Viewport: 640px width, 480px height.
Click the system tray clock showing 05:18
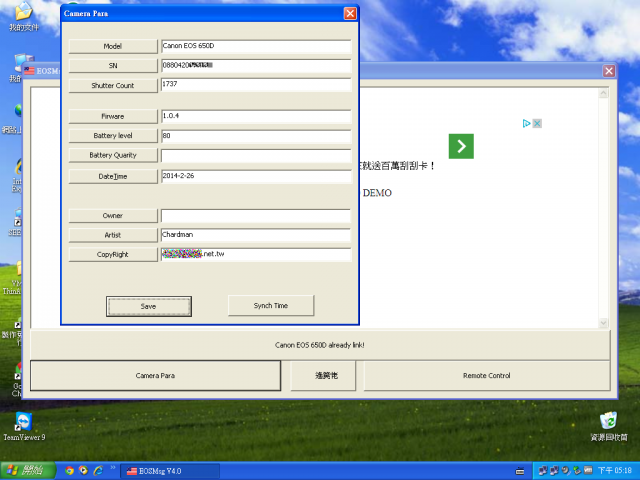615,470
